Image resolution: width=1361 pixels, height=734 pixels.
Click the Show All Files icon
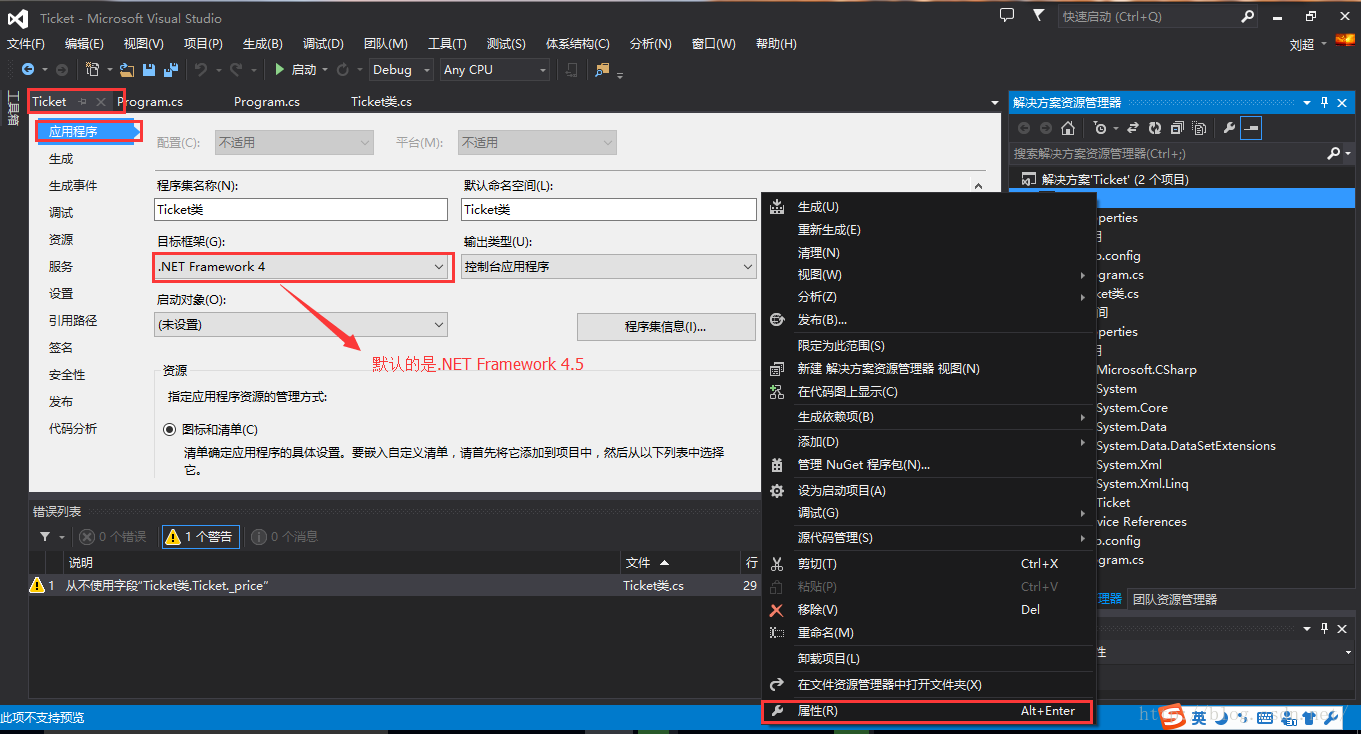pos(1198,128)
